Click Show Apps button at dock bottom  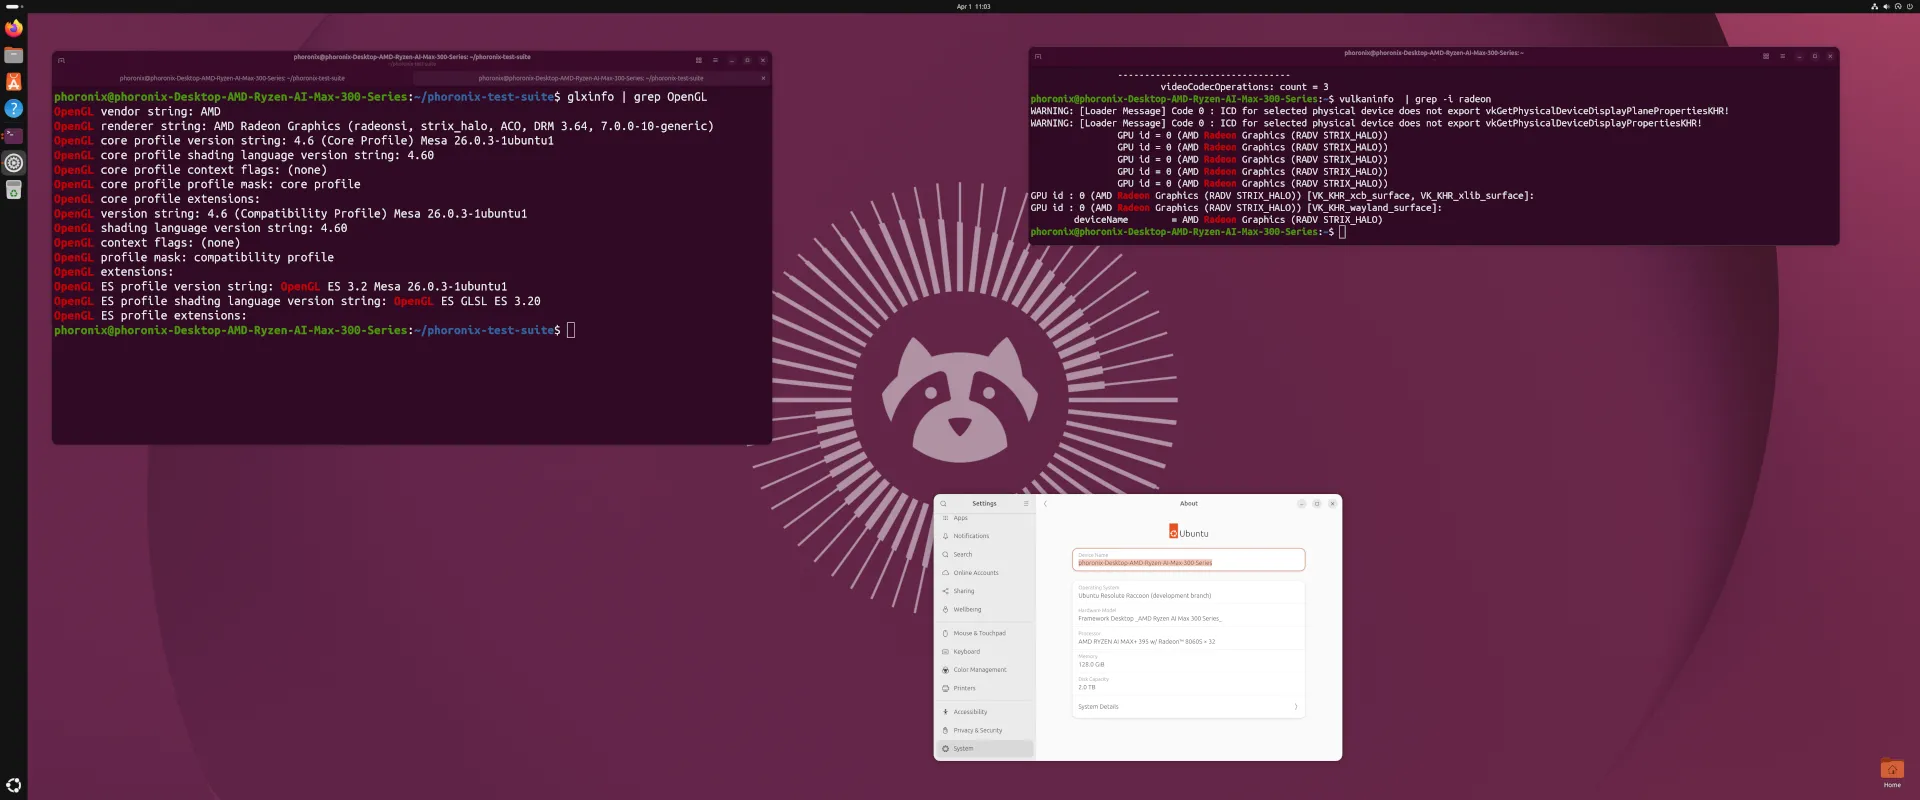click(x=14, y=785)
